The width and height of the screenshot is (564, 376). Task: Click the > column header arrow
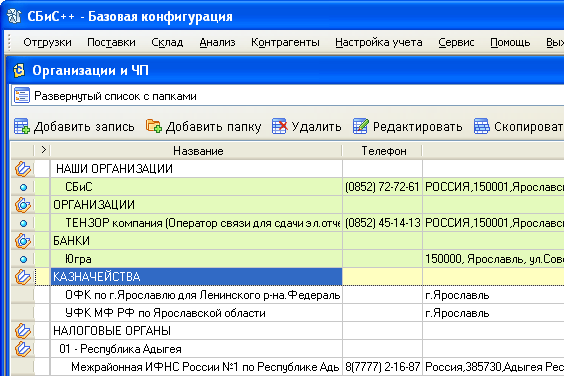pos(43,150)
